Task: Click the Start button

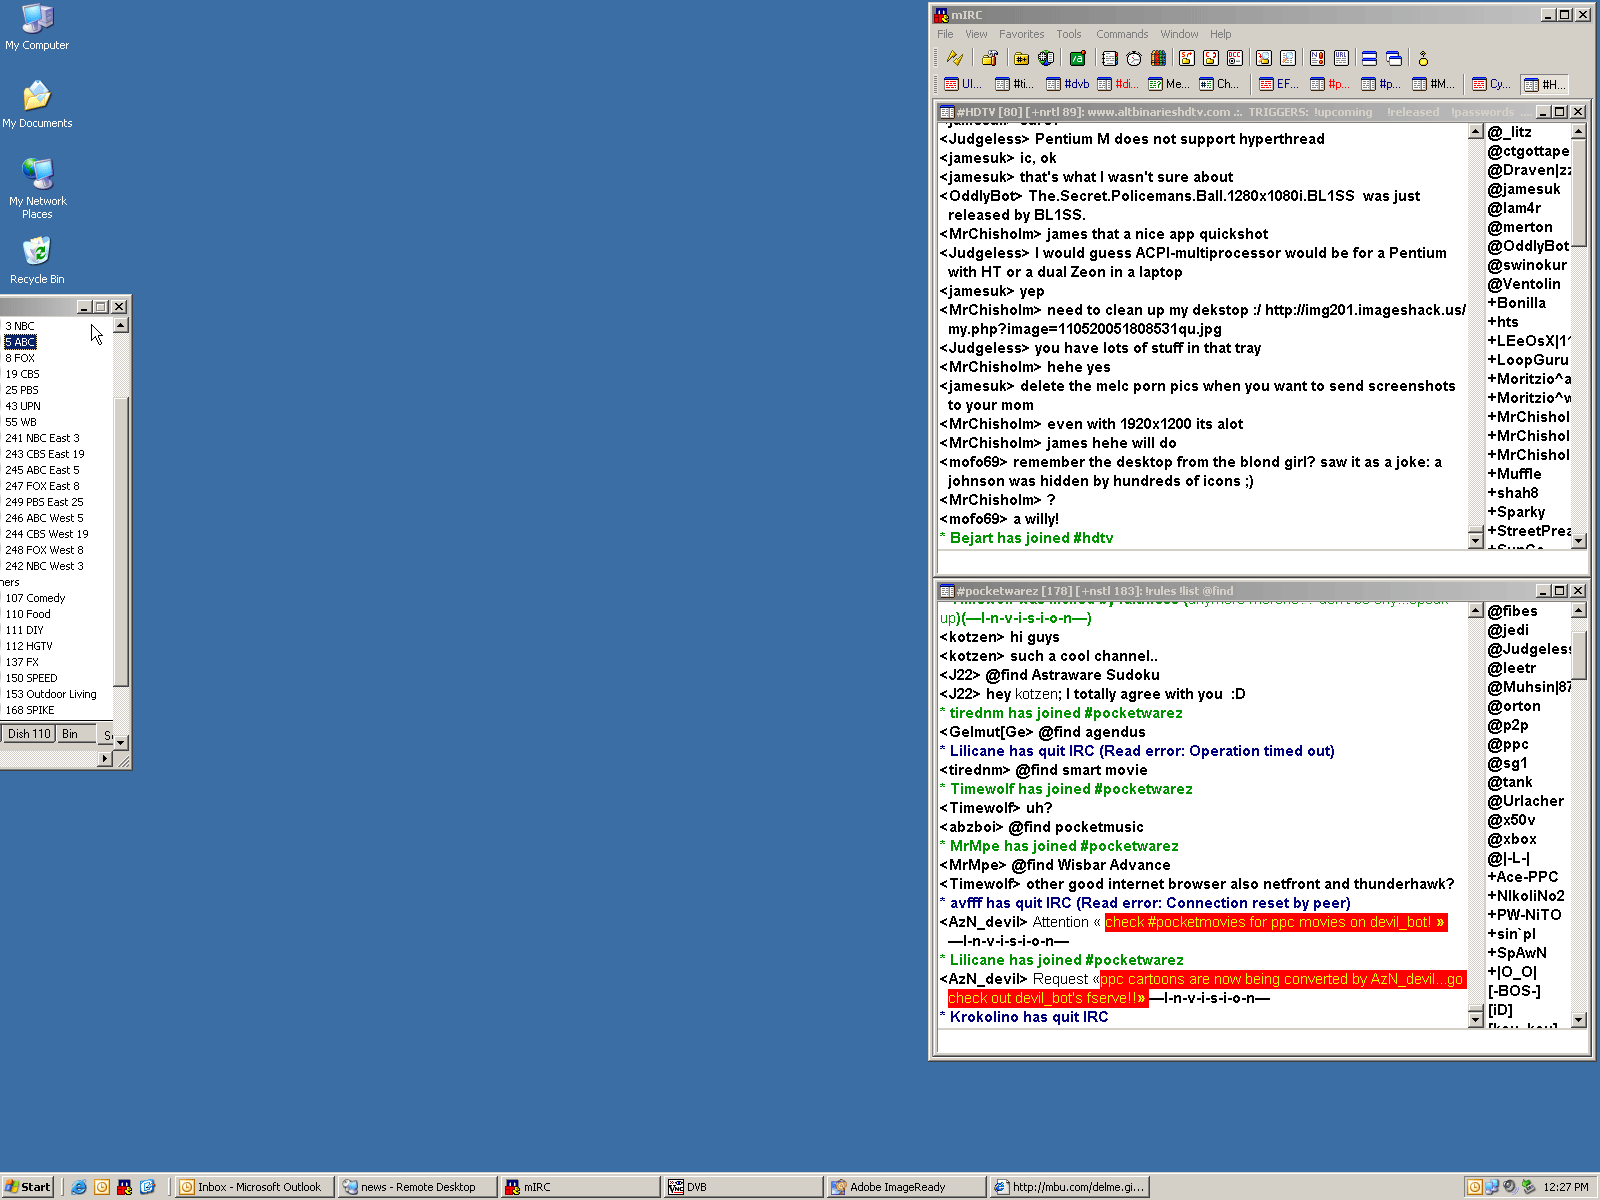Action: (27, 1187)
